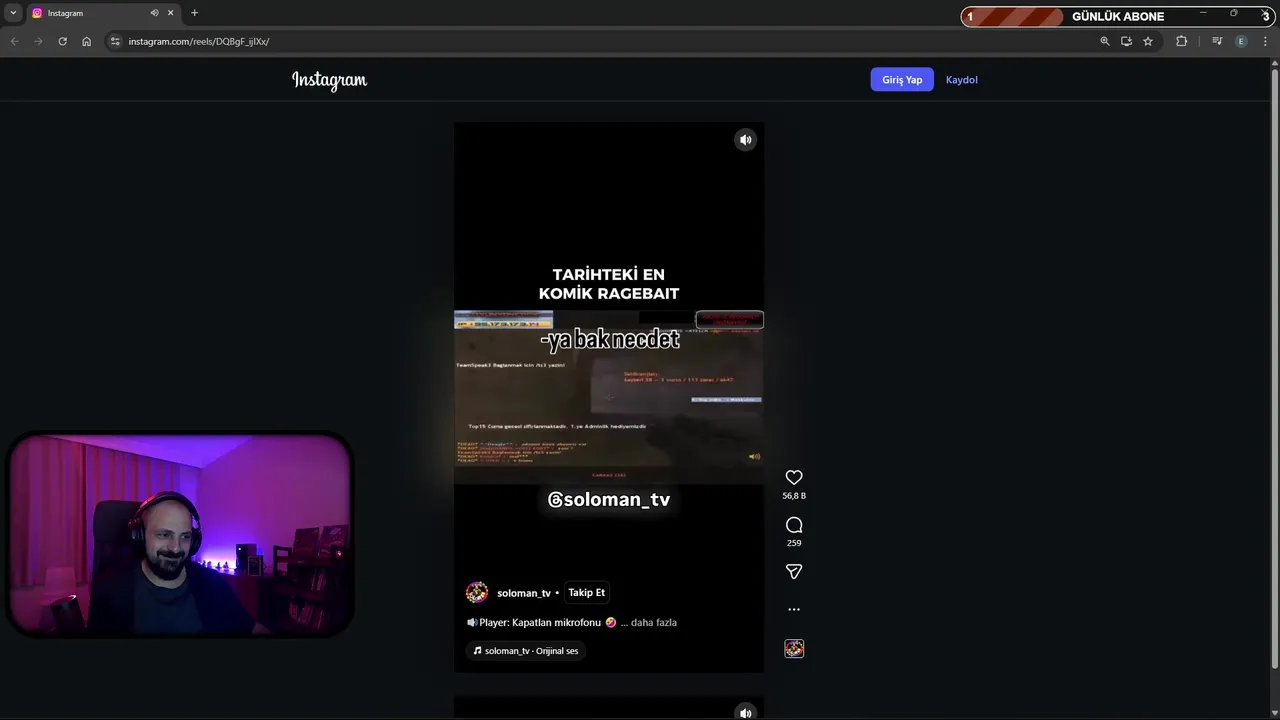This screenshot has width=1280, height=720.
Task: Open a new browser tab
Action: click(x=195, y=13)
